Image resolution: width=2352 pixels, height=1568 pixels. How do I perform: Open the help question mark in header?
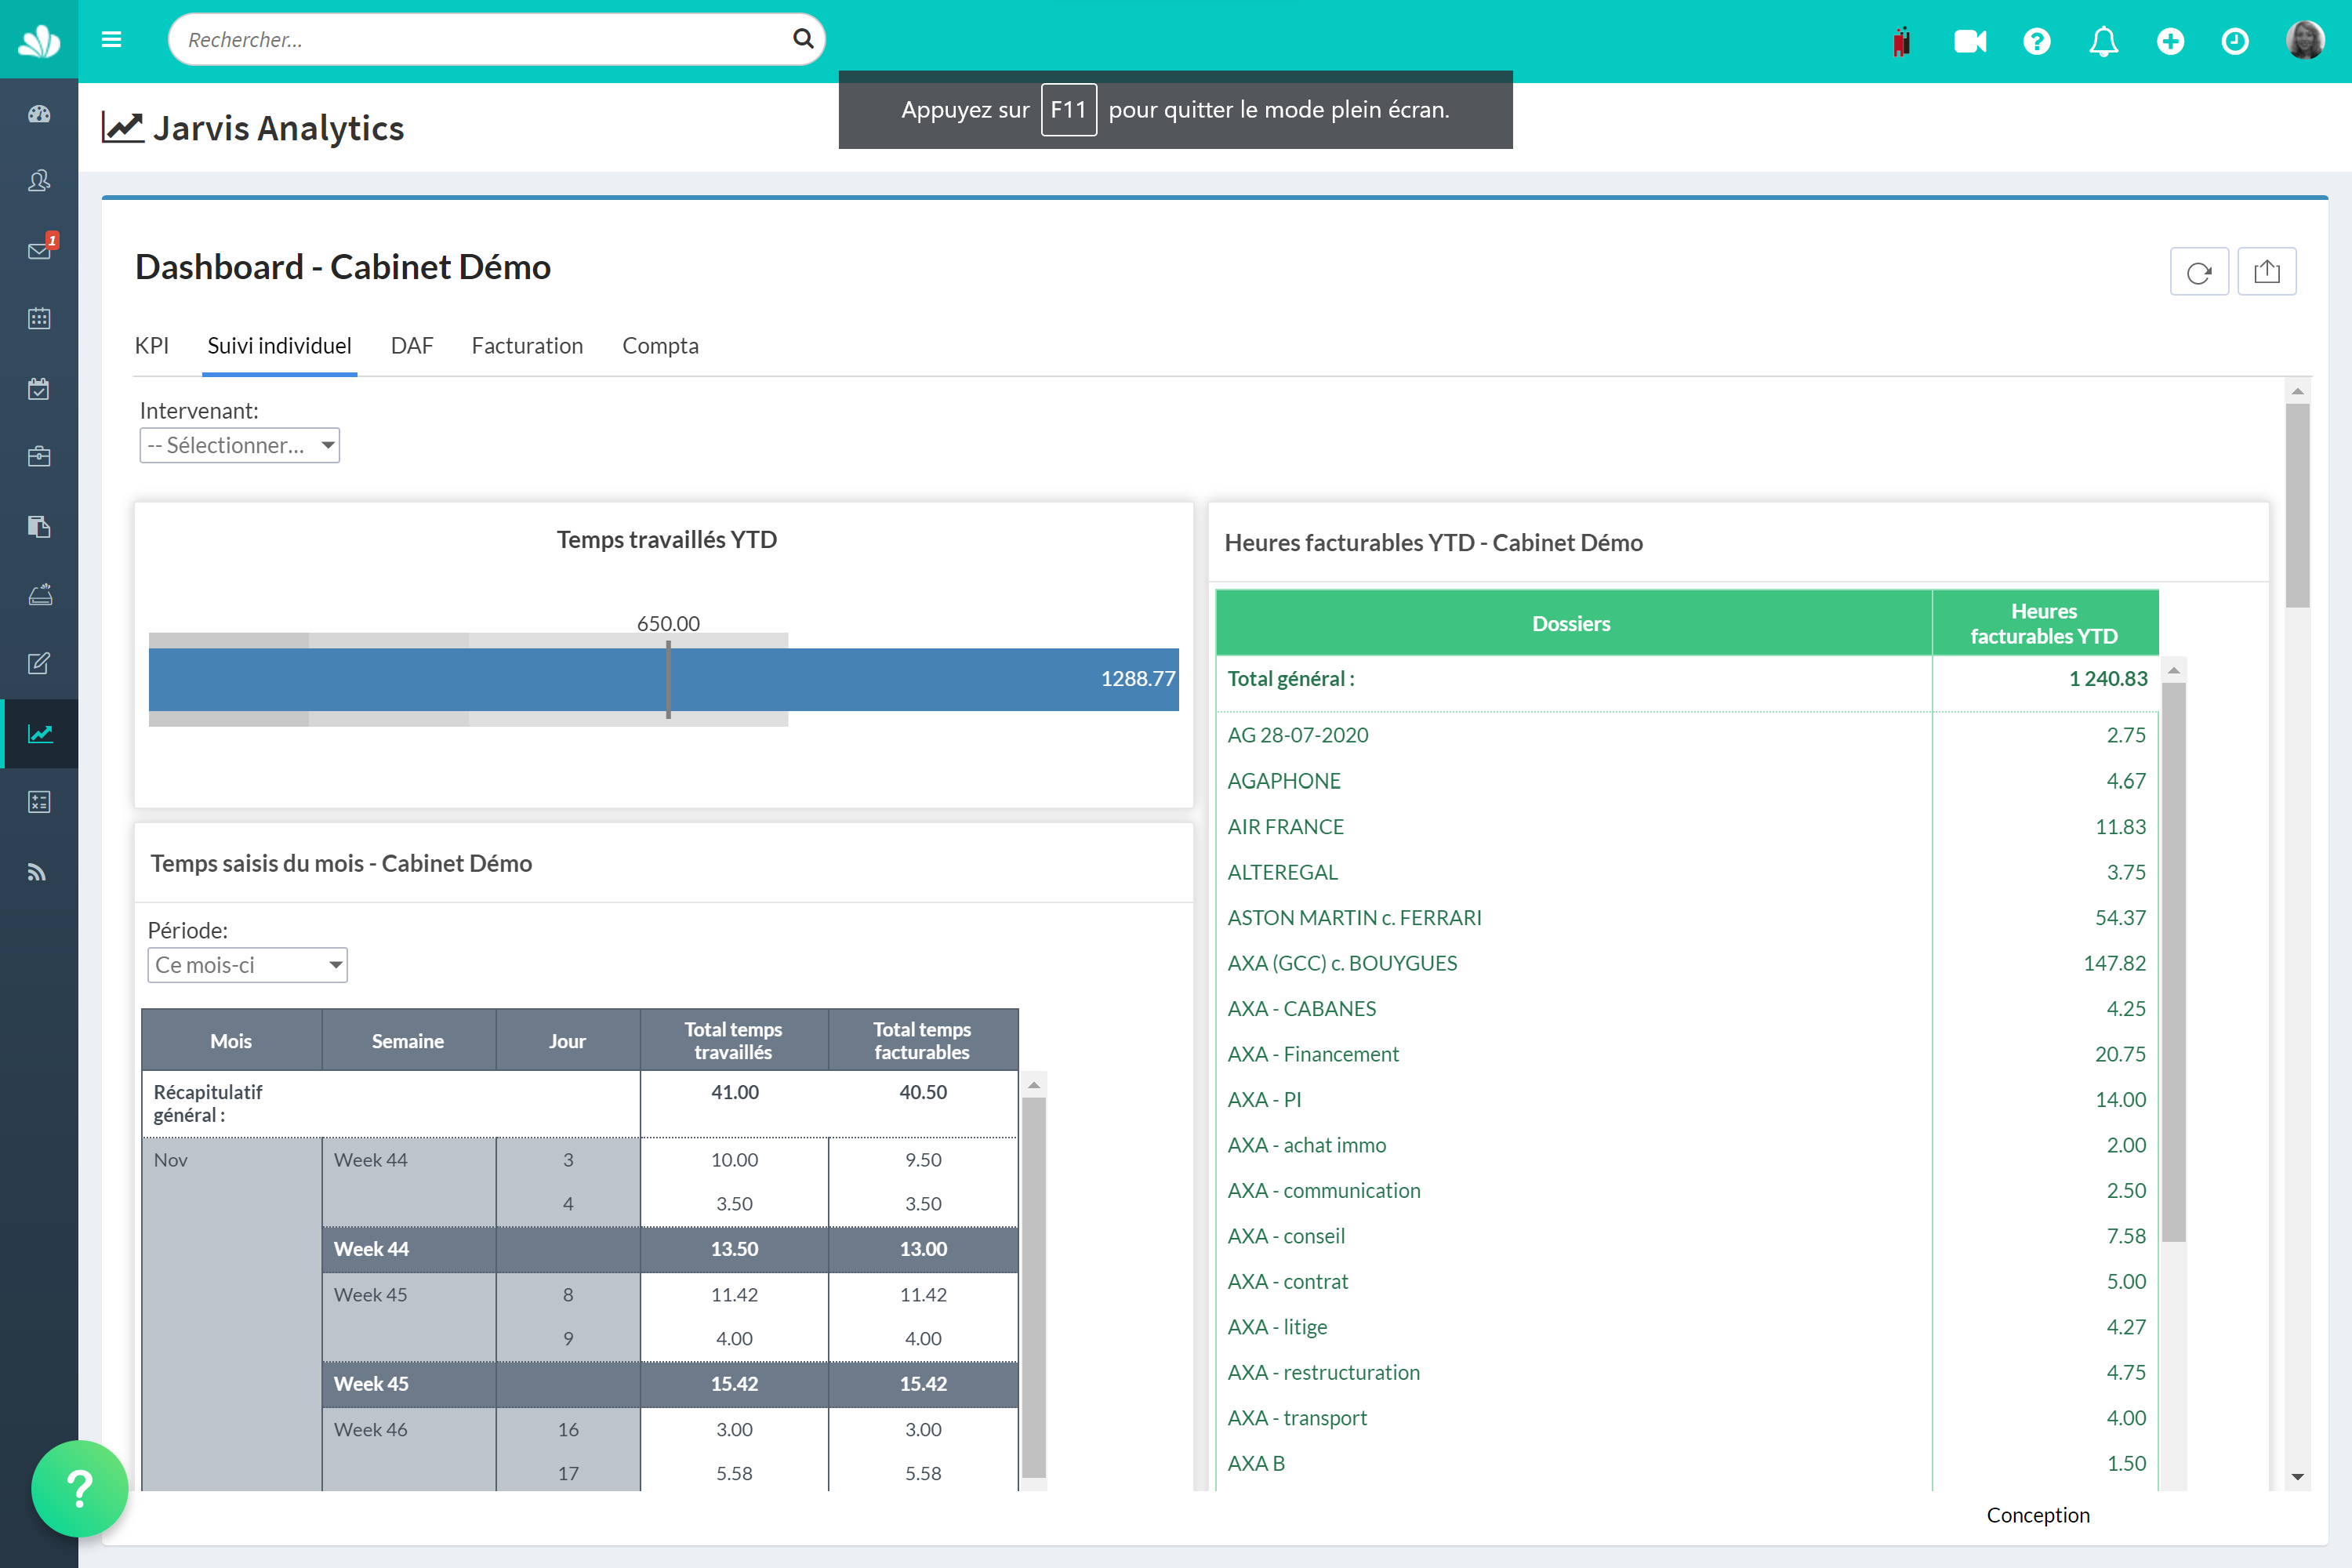2037,41
